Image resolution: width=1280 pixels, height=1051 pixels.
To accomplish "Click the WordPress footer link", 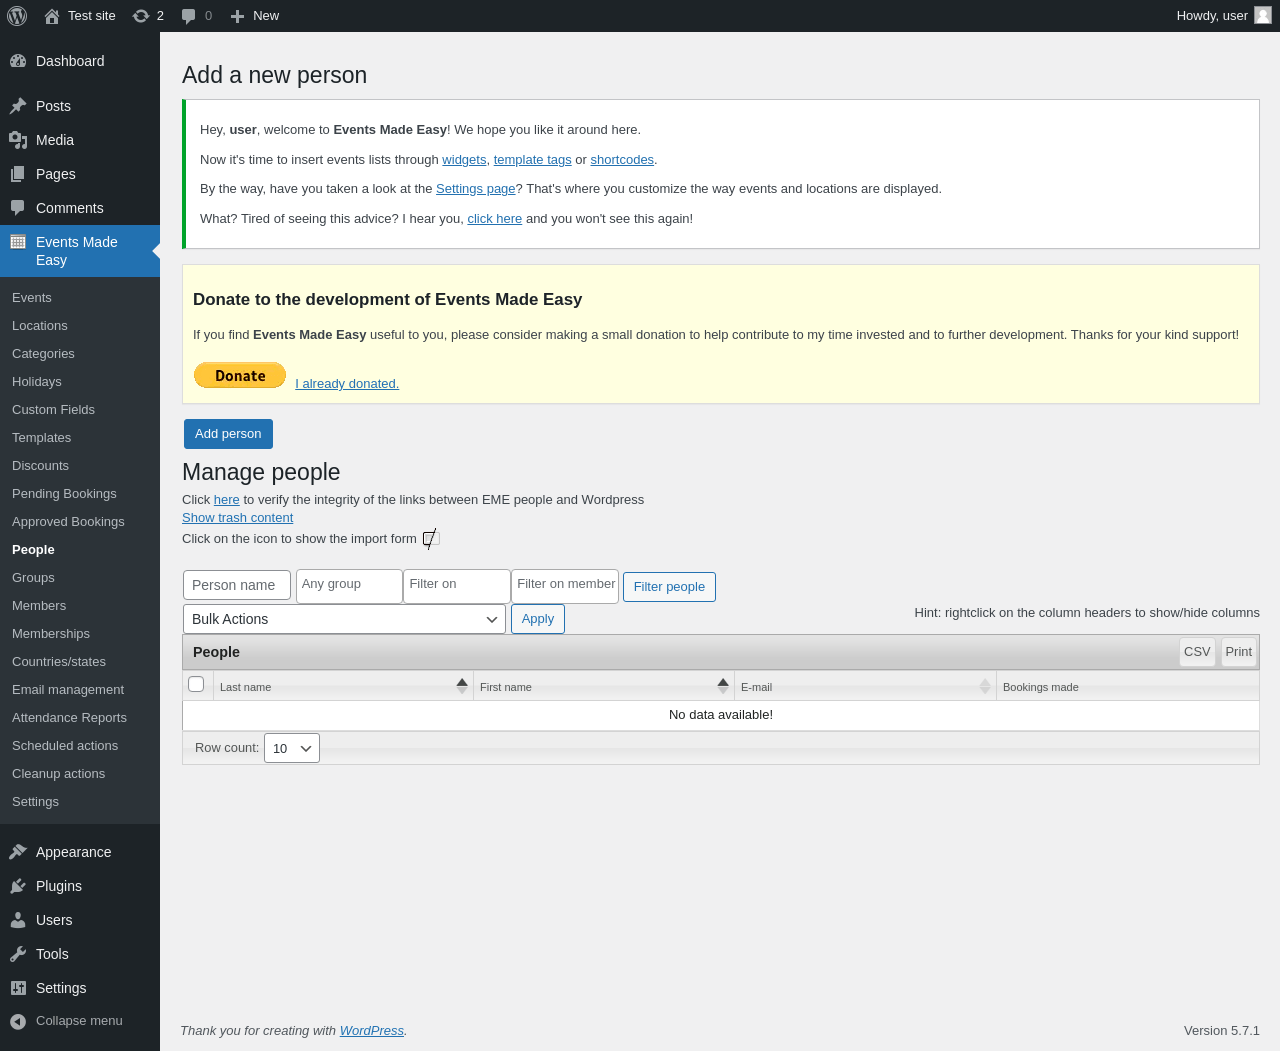I will pos(372,1031).
